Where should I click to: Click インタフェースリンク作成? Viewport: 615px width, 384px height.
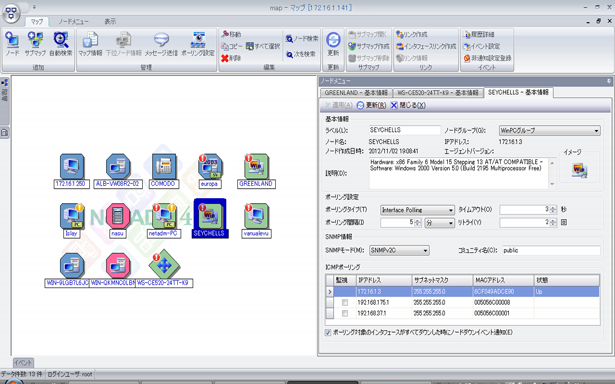pyautogui.click(x=426, y=46)
